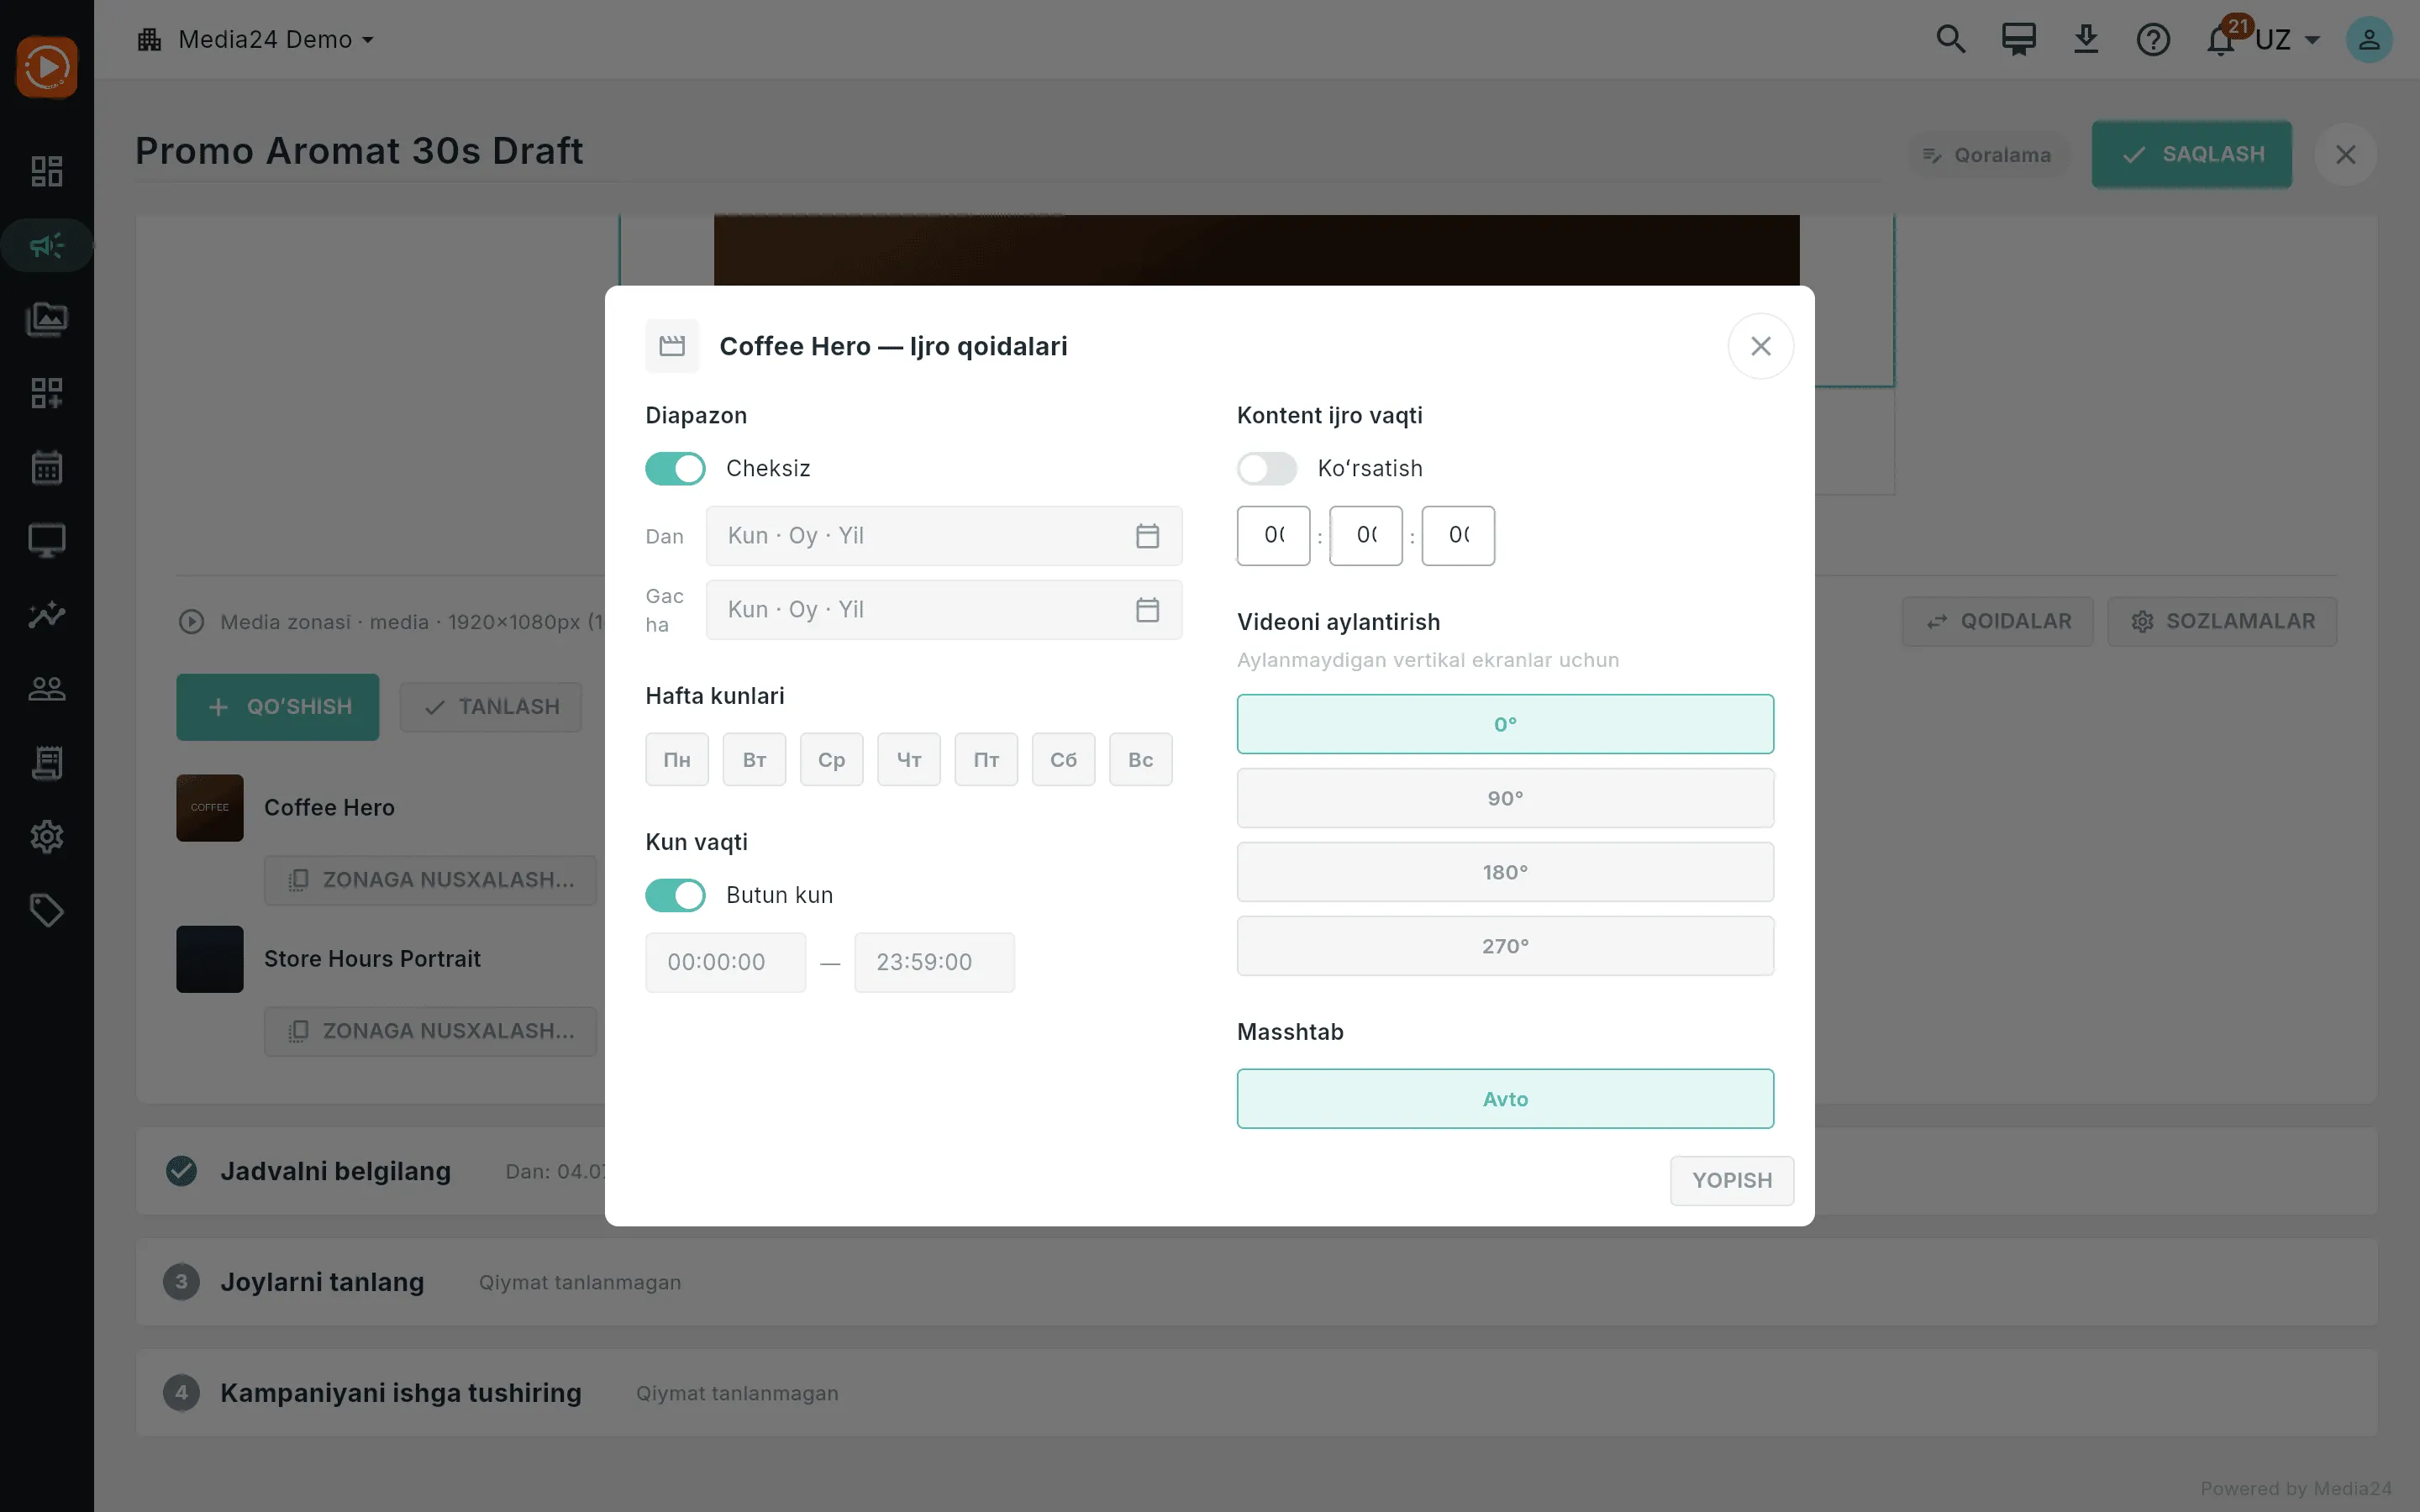Choose the Avto scale option
The width and height of the screenshot is (2420, 1512).
click(x=1505, y=1099)
